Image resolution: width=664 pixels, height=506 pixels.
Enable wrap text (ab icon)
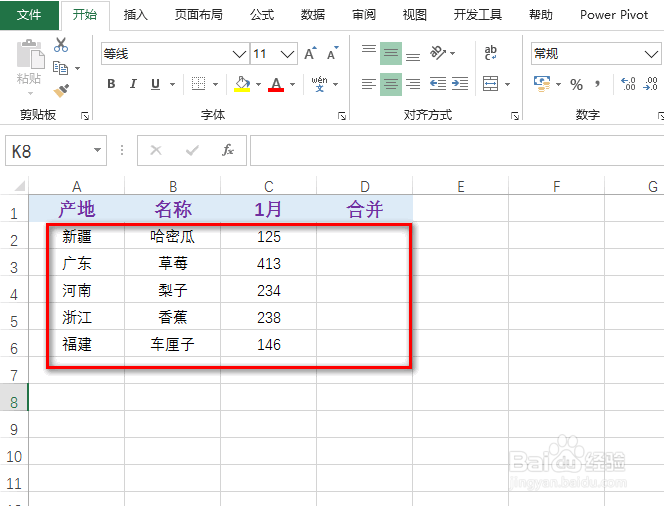(490, 53)
